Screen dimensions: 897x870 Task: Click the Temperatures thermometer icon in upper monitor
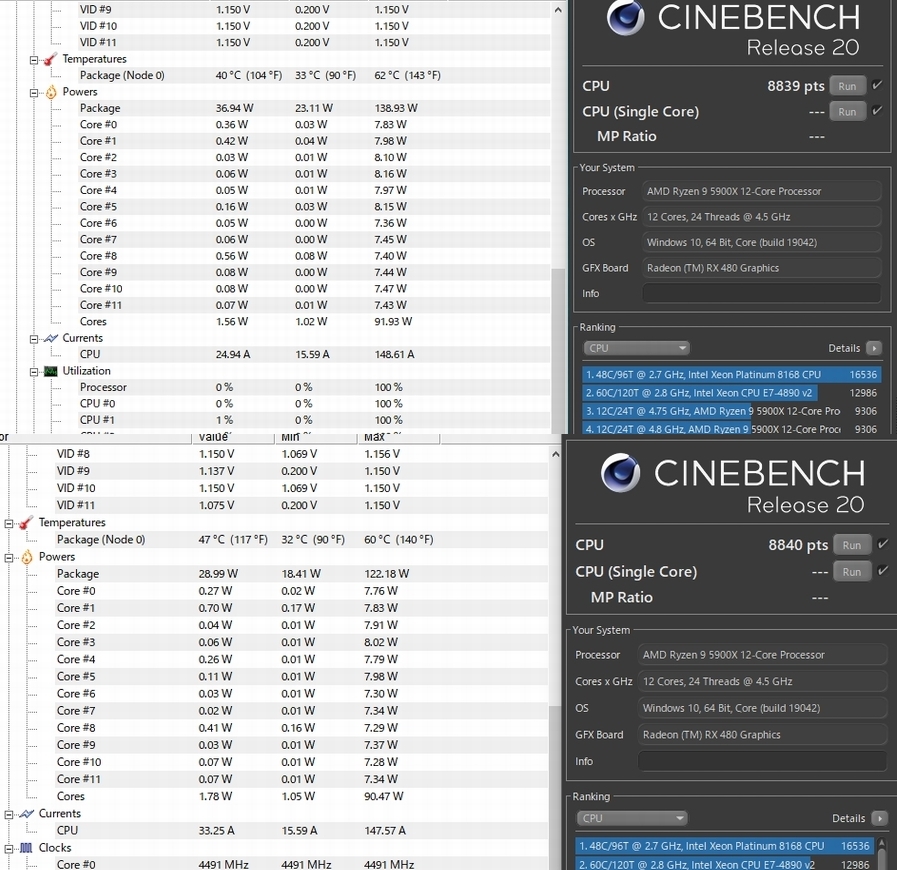point(50,59)
